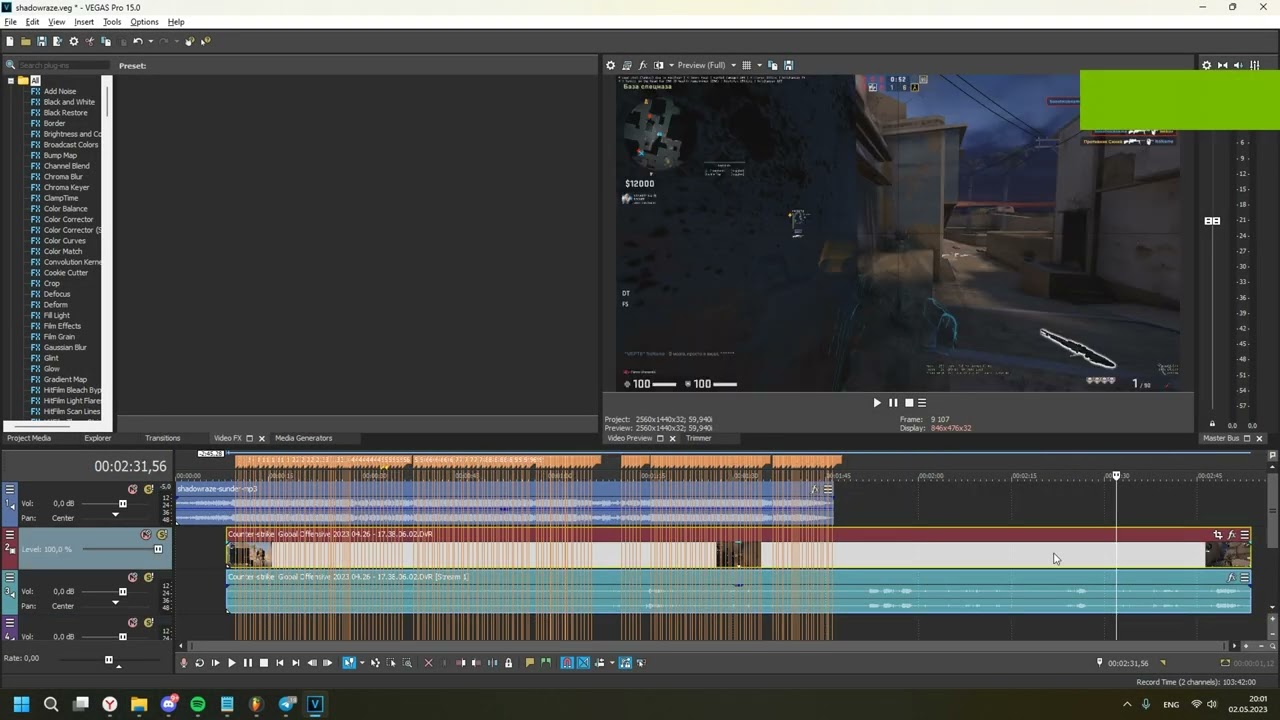Viewport: 1280px width, 720px height.
Task: Copy snapshot to clipboard in the preview toolbar
Action: coord(773,65)
